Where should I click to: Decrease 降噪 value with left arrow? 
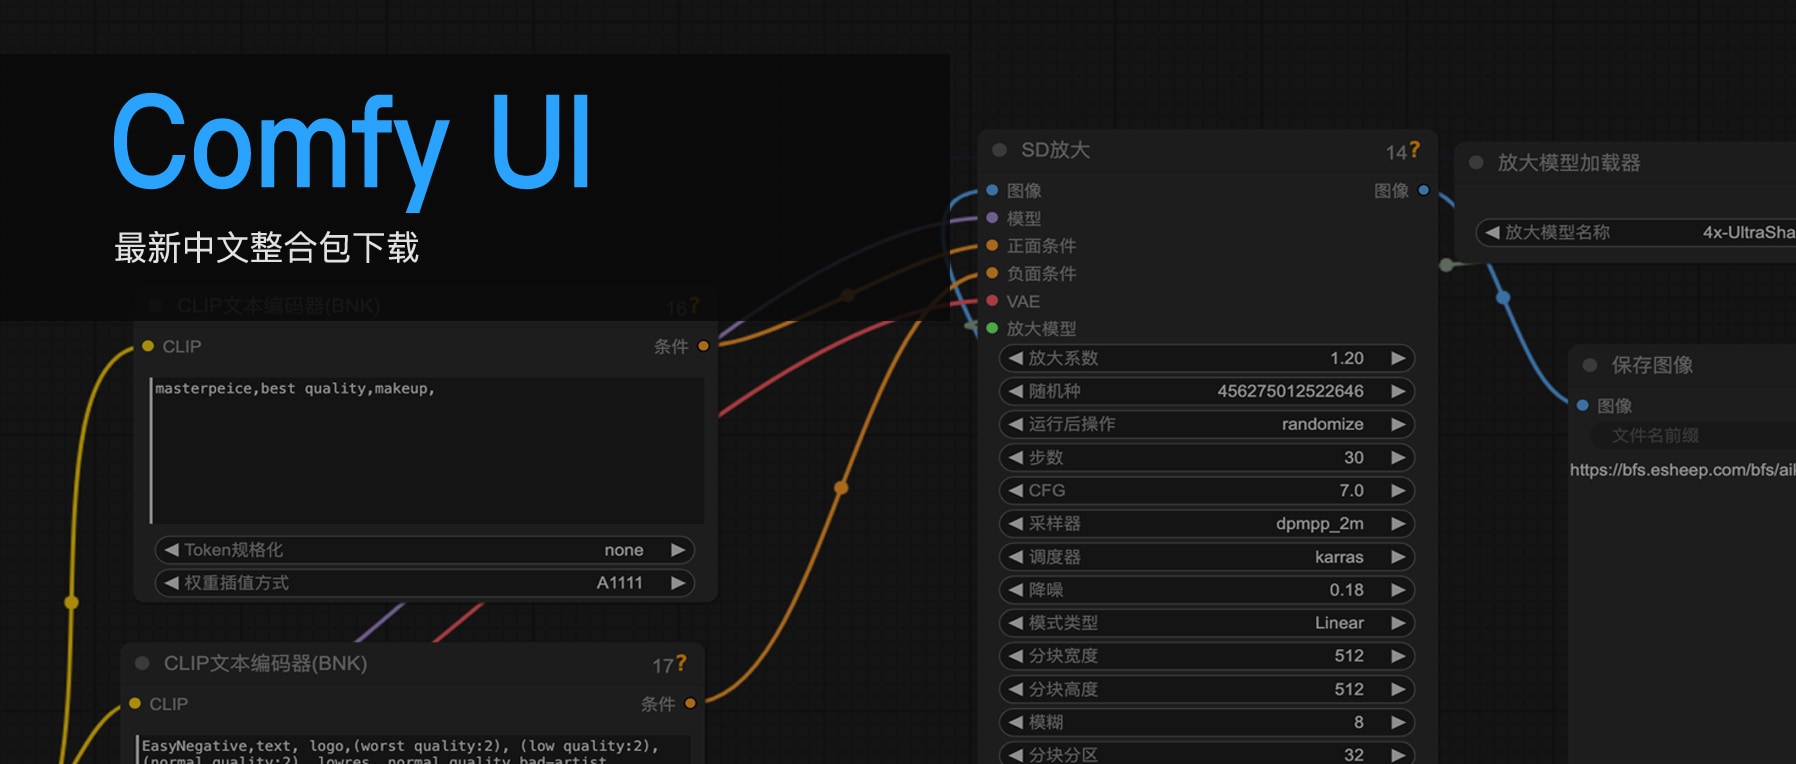point(1016,590)
